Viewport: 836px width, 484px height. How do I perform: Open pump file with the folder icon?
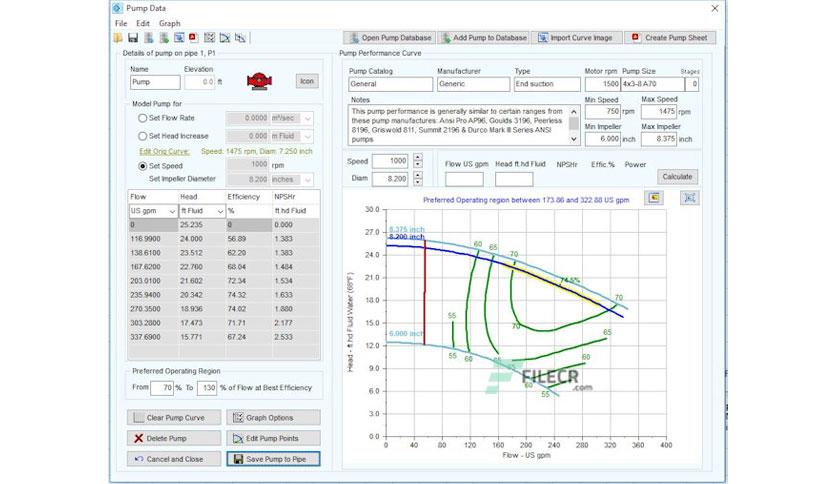tap(118, 38)
